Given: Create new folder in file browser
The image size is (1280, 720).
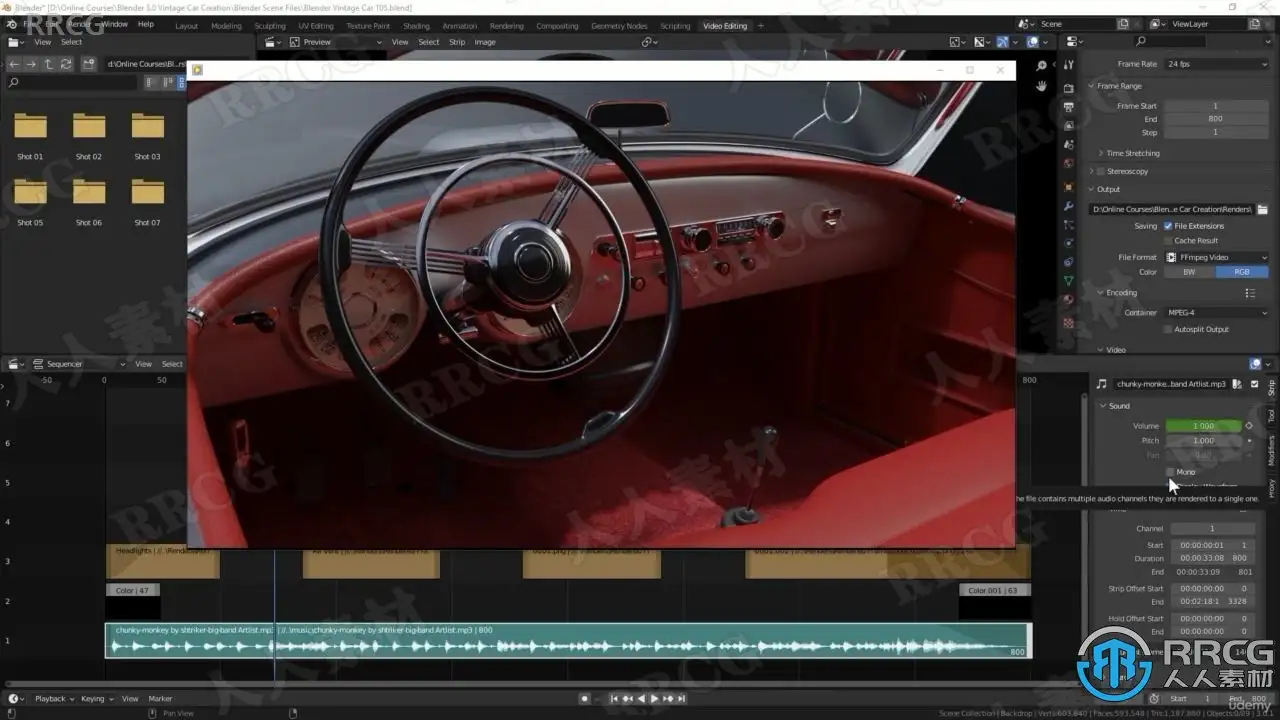Looking at the screenshot, I should pos(89,64).
